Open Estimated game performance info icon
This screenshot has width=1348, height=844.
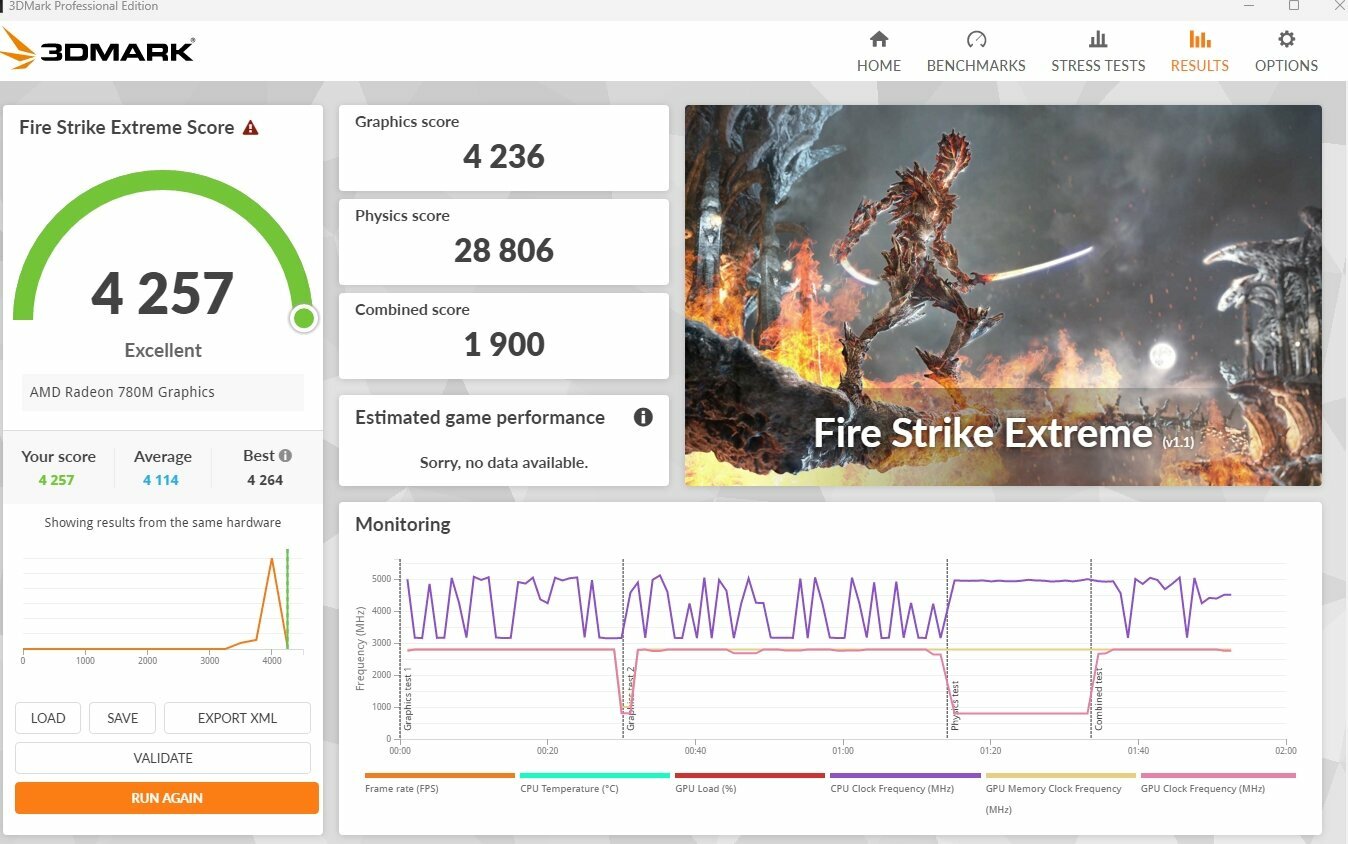click(x=644, y=417)
